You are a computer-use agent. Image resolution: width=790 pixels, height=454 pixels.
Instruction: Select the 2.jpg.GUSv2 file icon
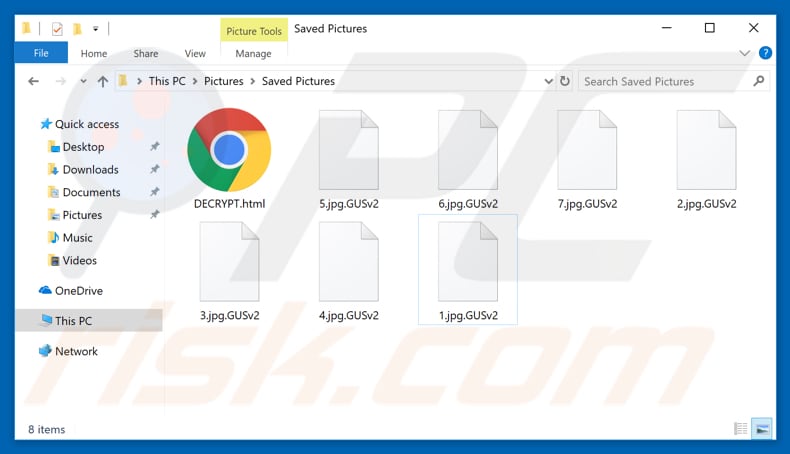[706, 150]
